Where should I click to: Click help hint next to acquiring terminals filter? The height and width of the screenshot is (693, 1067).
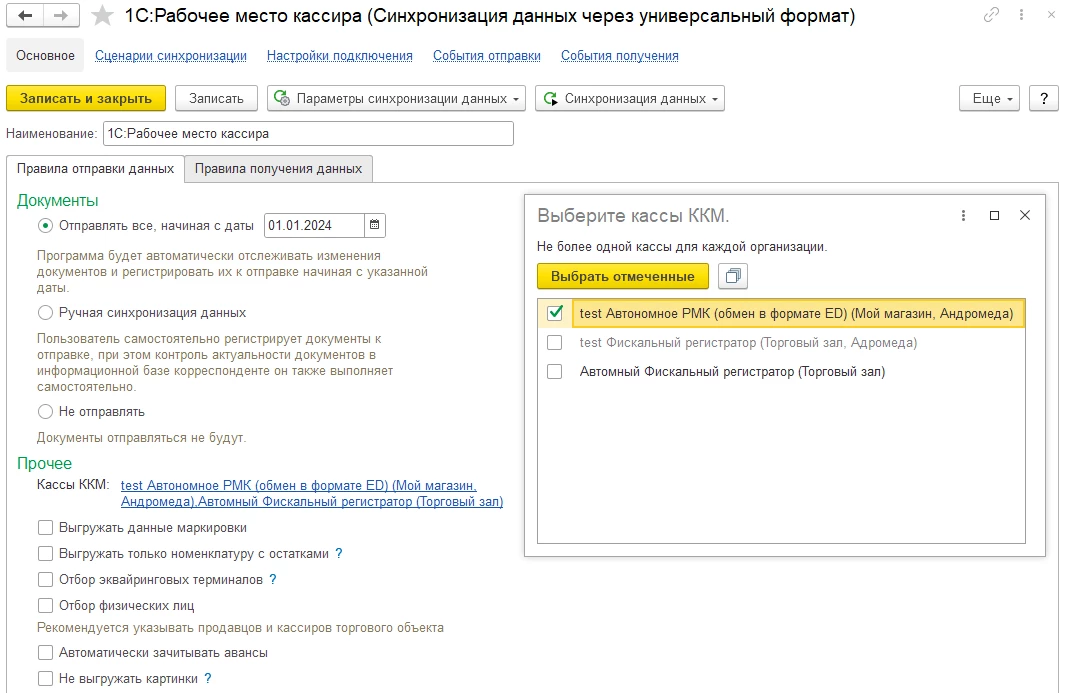coord(273,579)
